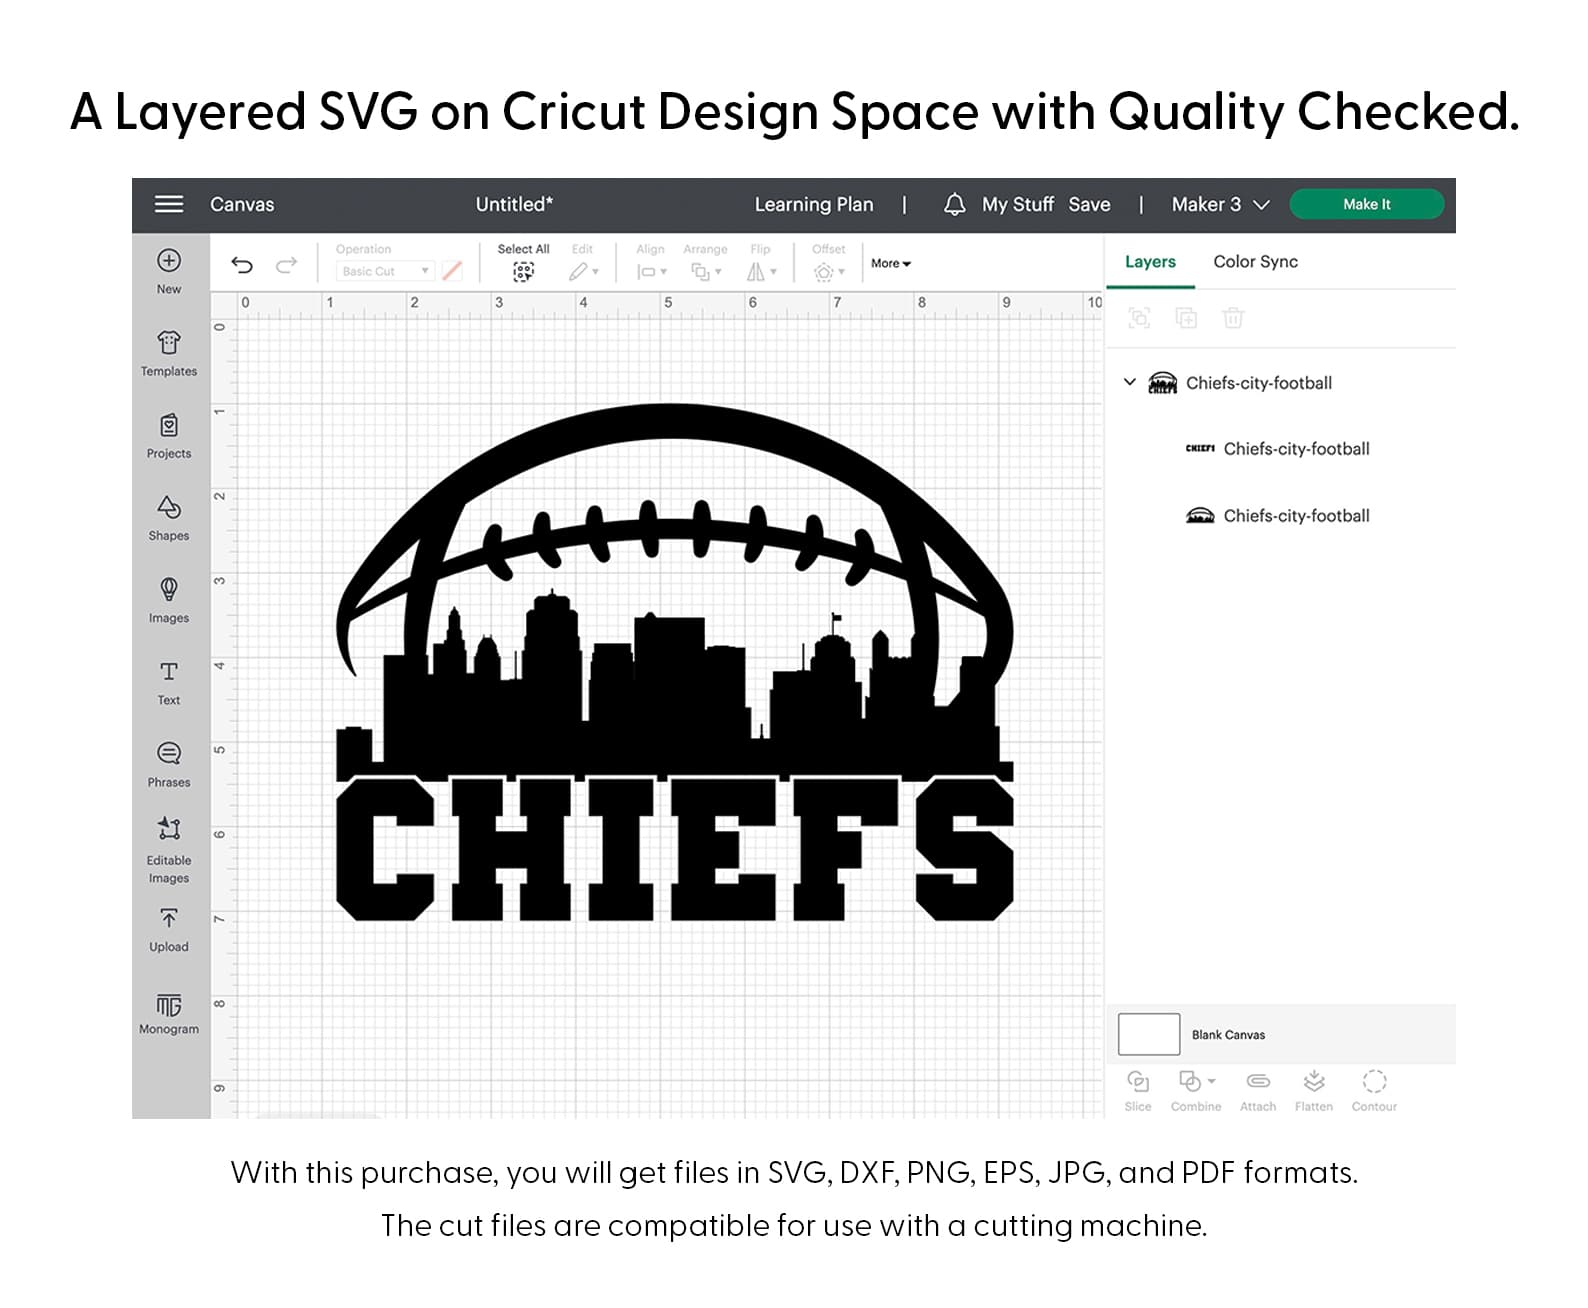
Task: Click the Flatten tool
Action: (1314, 1090)
